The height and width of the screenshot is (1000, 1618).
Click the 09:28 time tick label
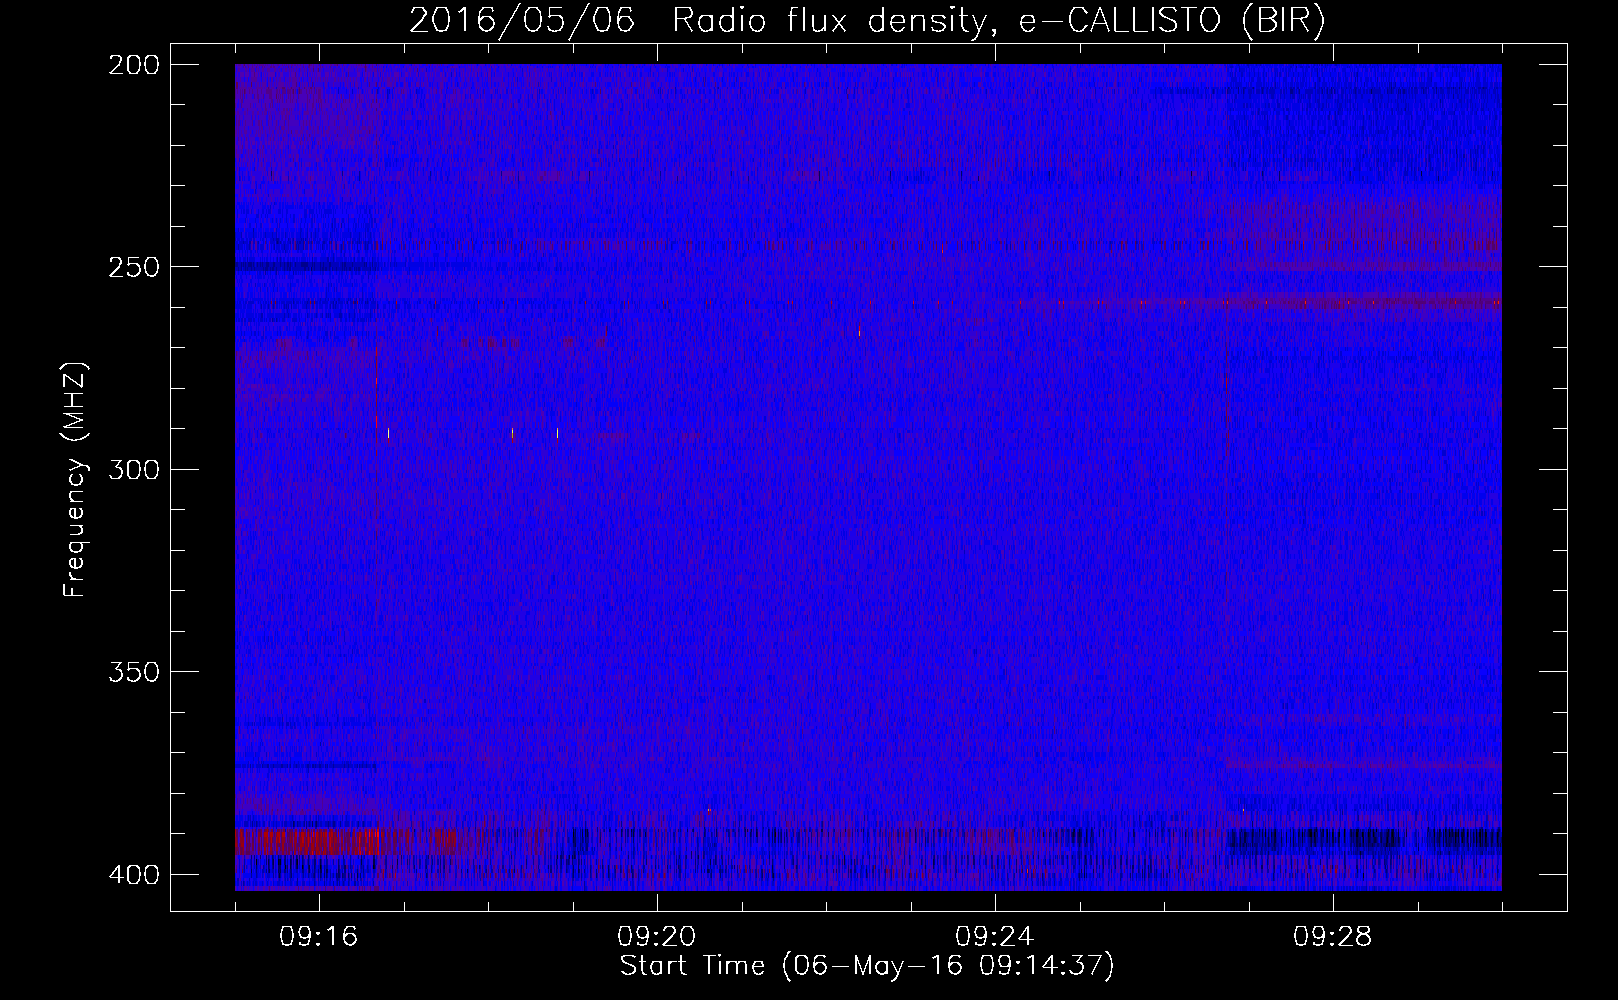(1333, 937)
